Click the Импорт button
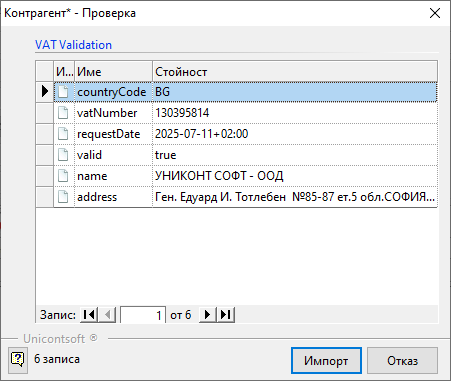 326,360
